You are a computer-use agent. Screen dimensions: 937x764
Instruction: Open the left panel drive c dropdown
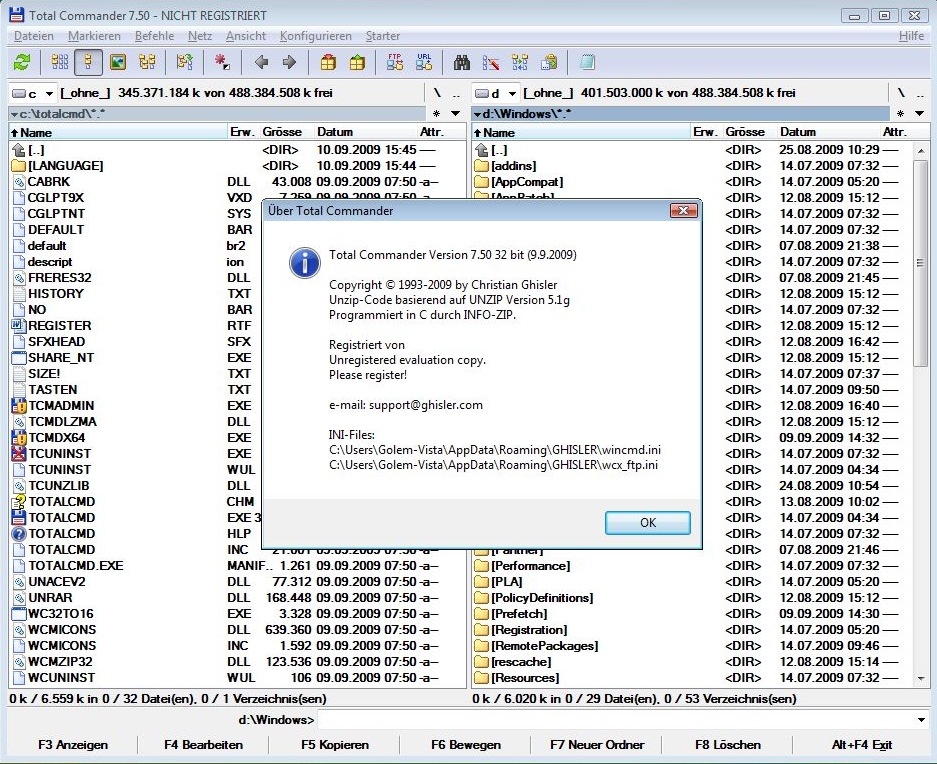tap(33, 93)
